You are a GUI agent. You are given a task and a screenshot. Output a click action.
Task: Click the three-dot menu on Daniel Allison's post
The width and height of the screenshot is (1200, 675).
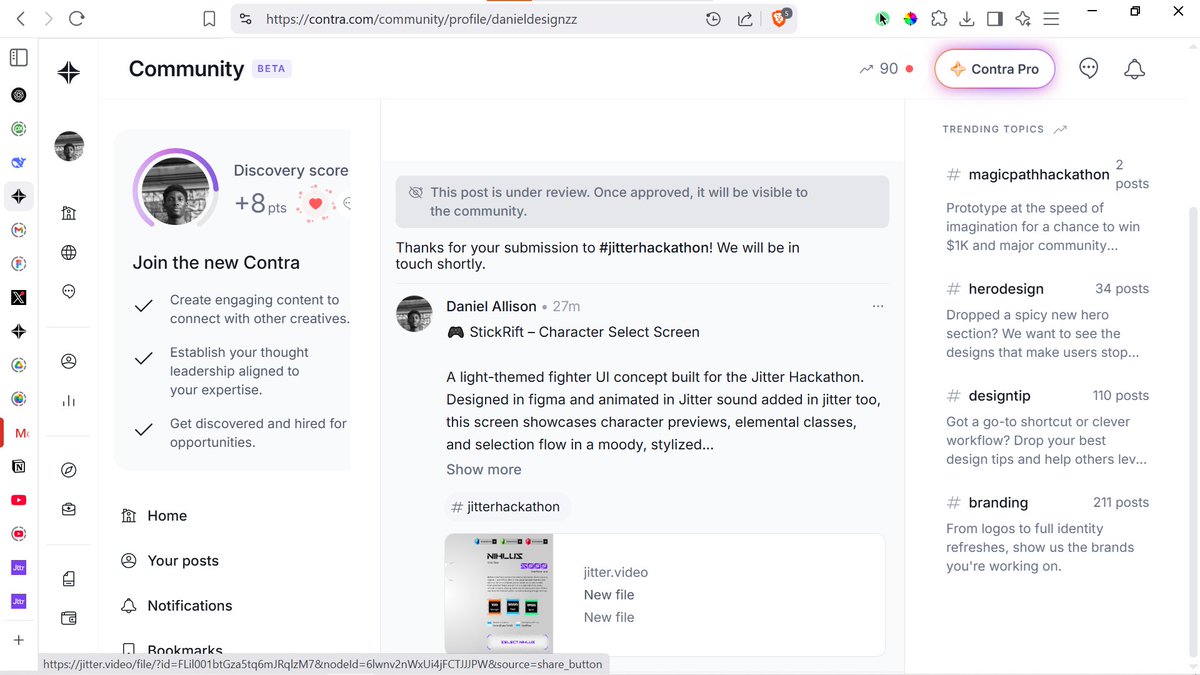point(878,306)
